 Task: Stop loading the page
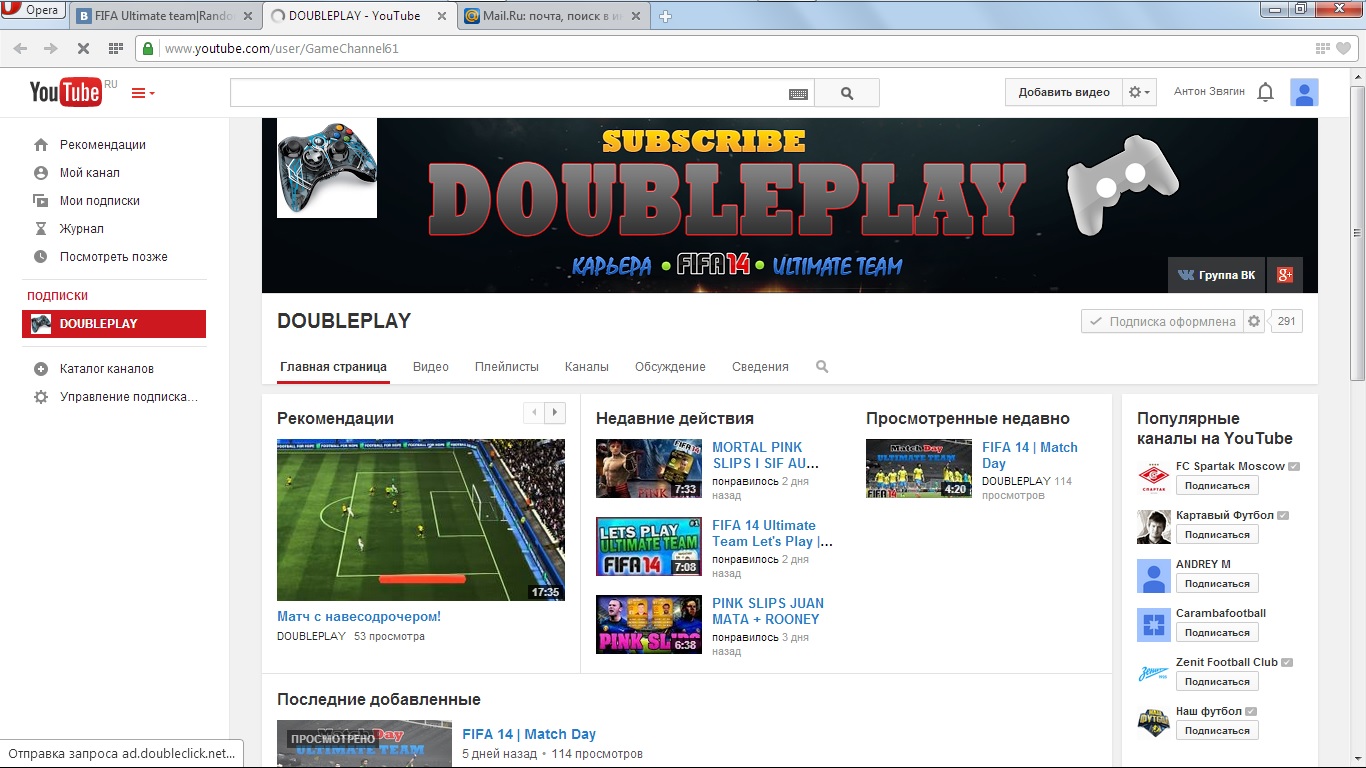83,48
